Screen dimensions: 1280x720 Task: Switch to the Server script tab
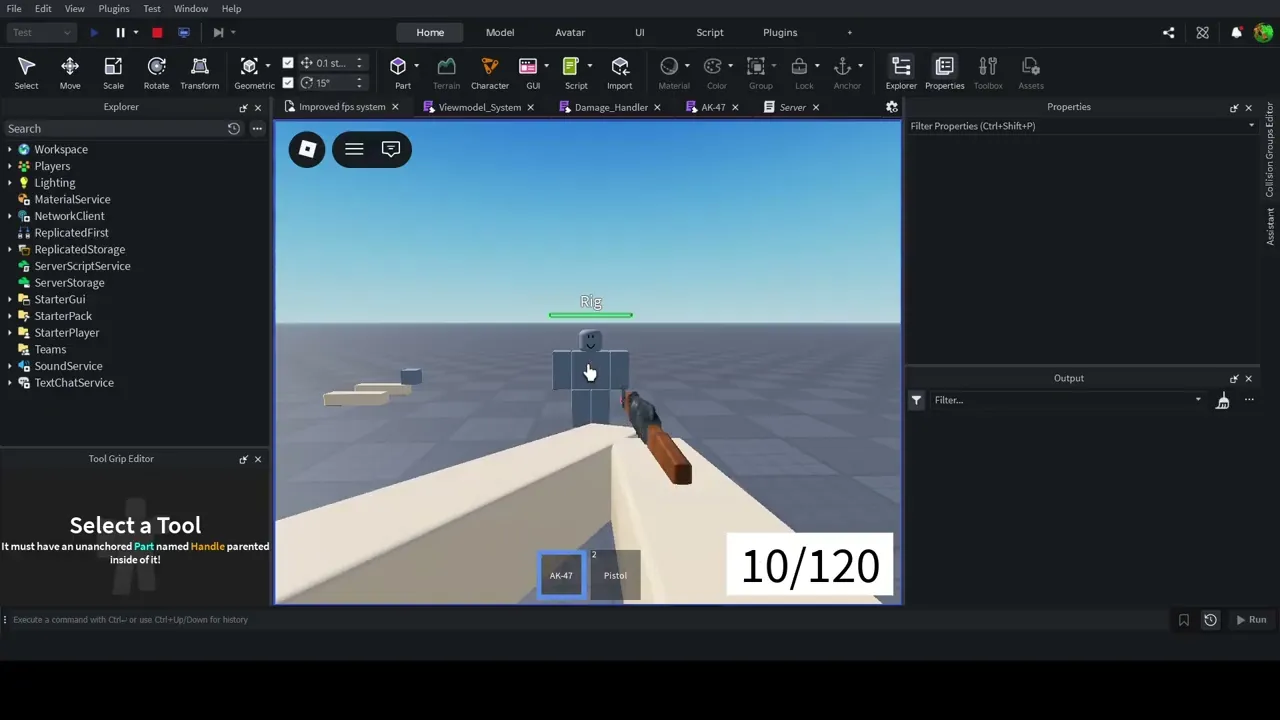pos(792,107)
